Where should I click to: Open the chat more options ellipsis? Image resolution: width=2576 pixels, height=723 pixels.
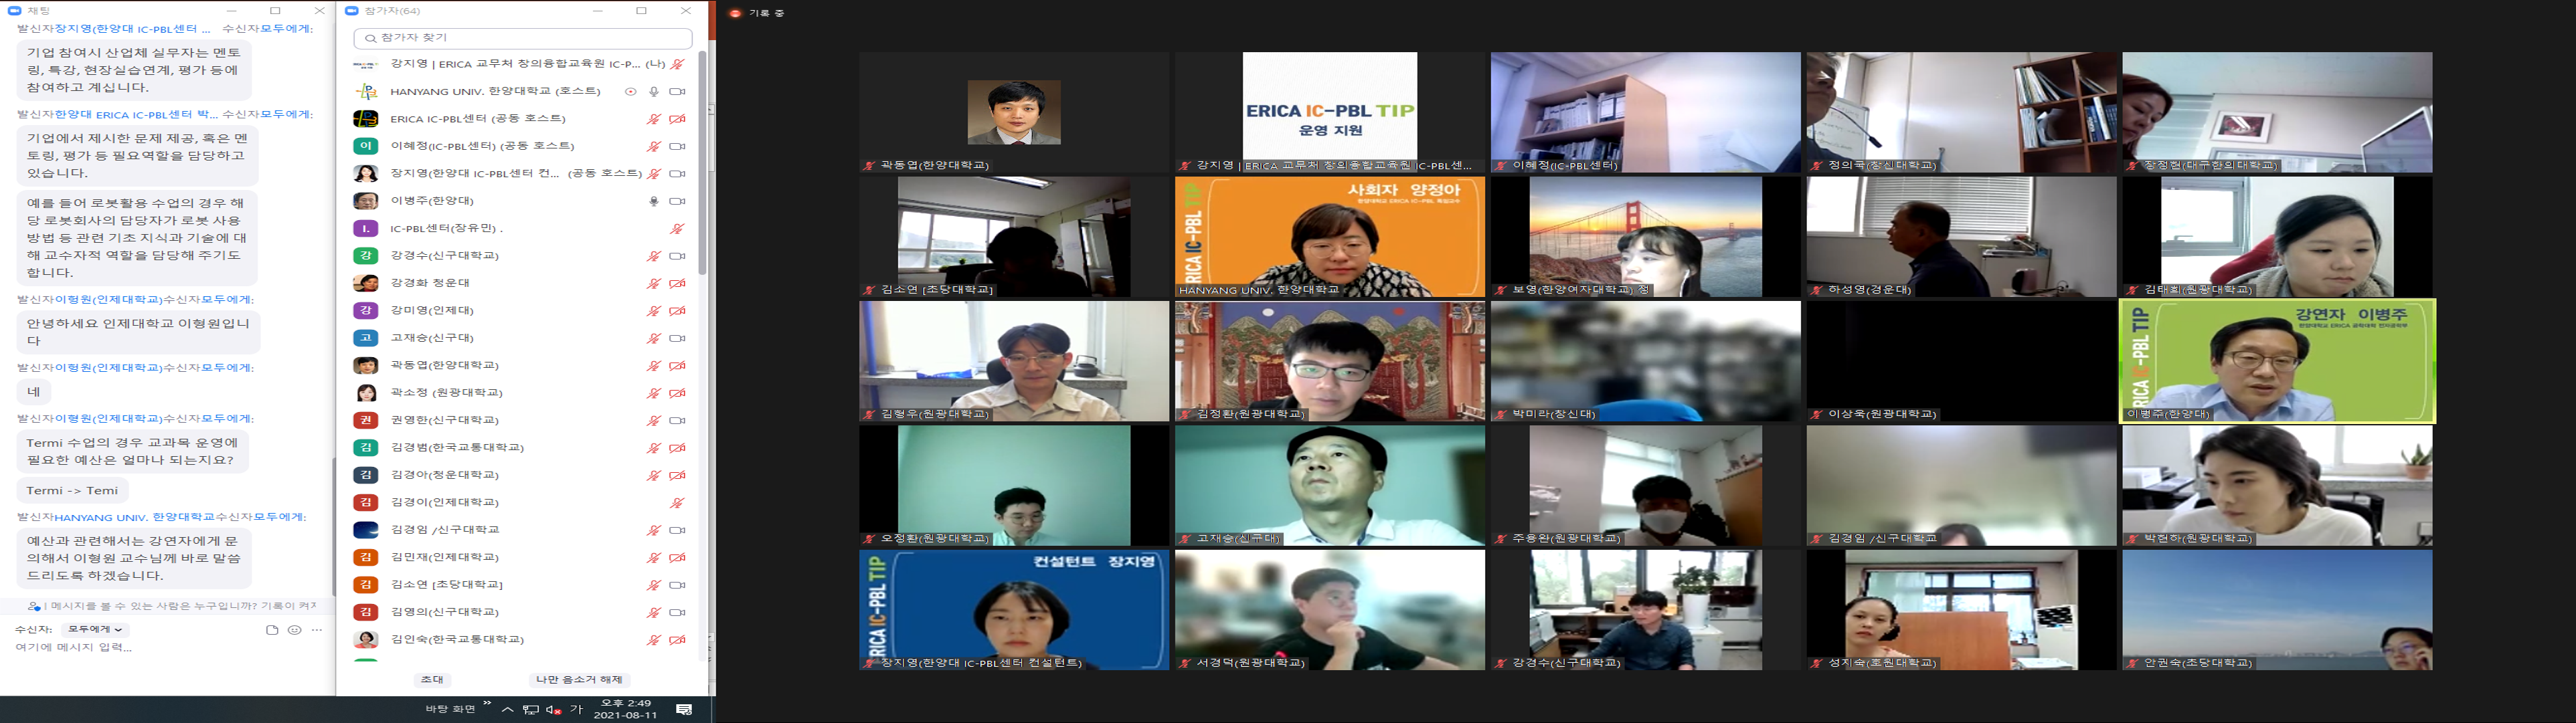click(317, 630)
